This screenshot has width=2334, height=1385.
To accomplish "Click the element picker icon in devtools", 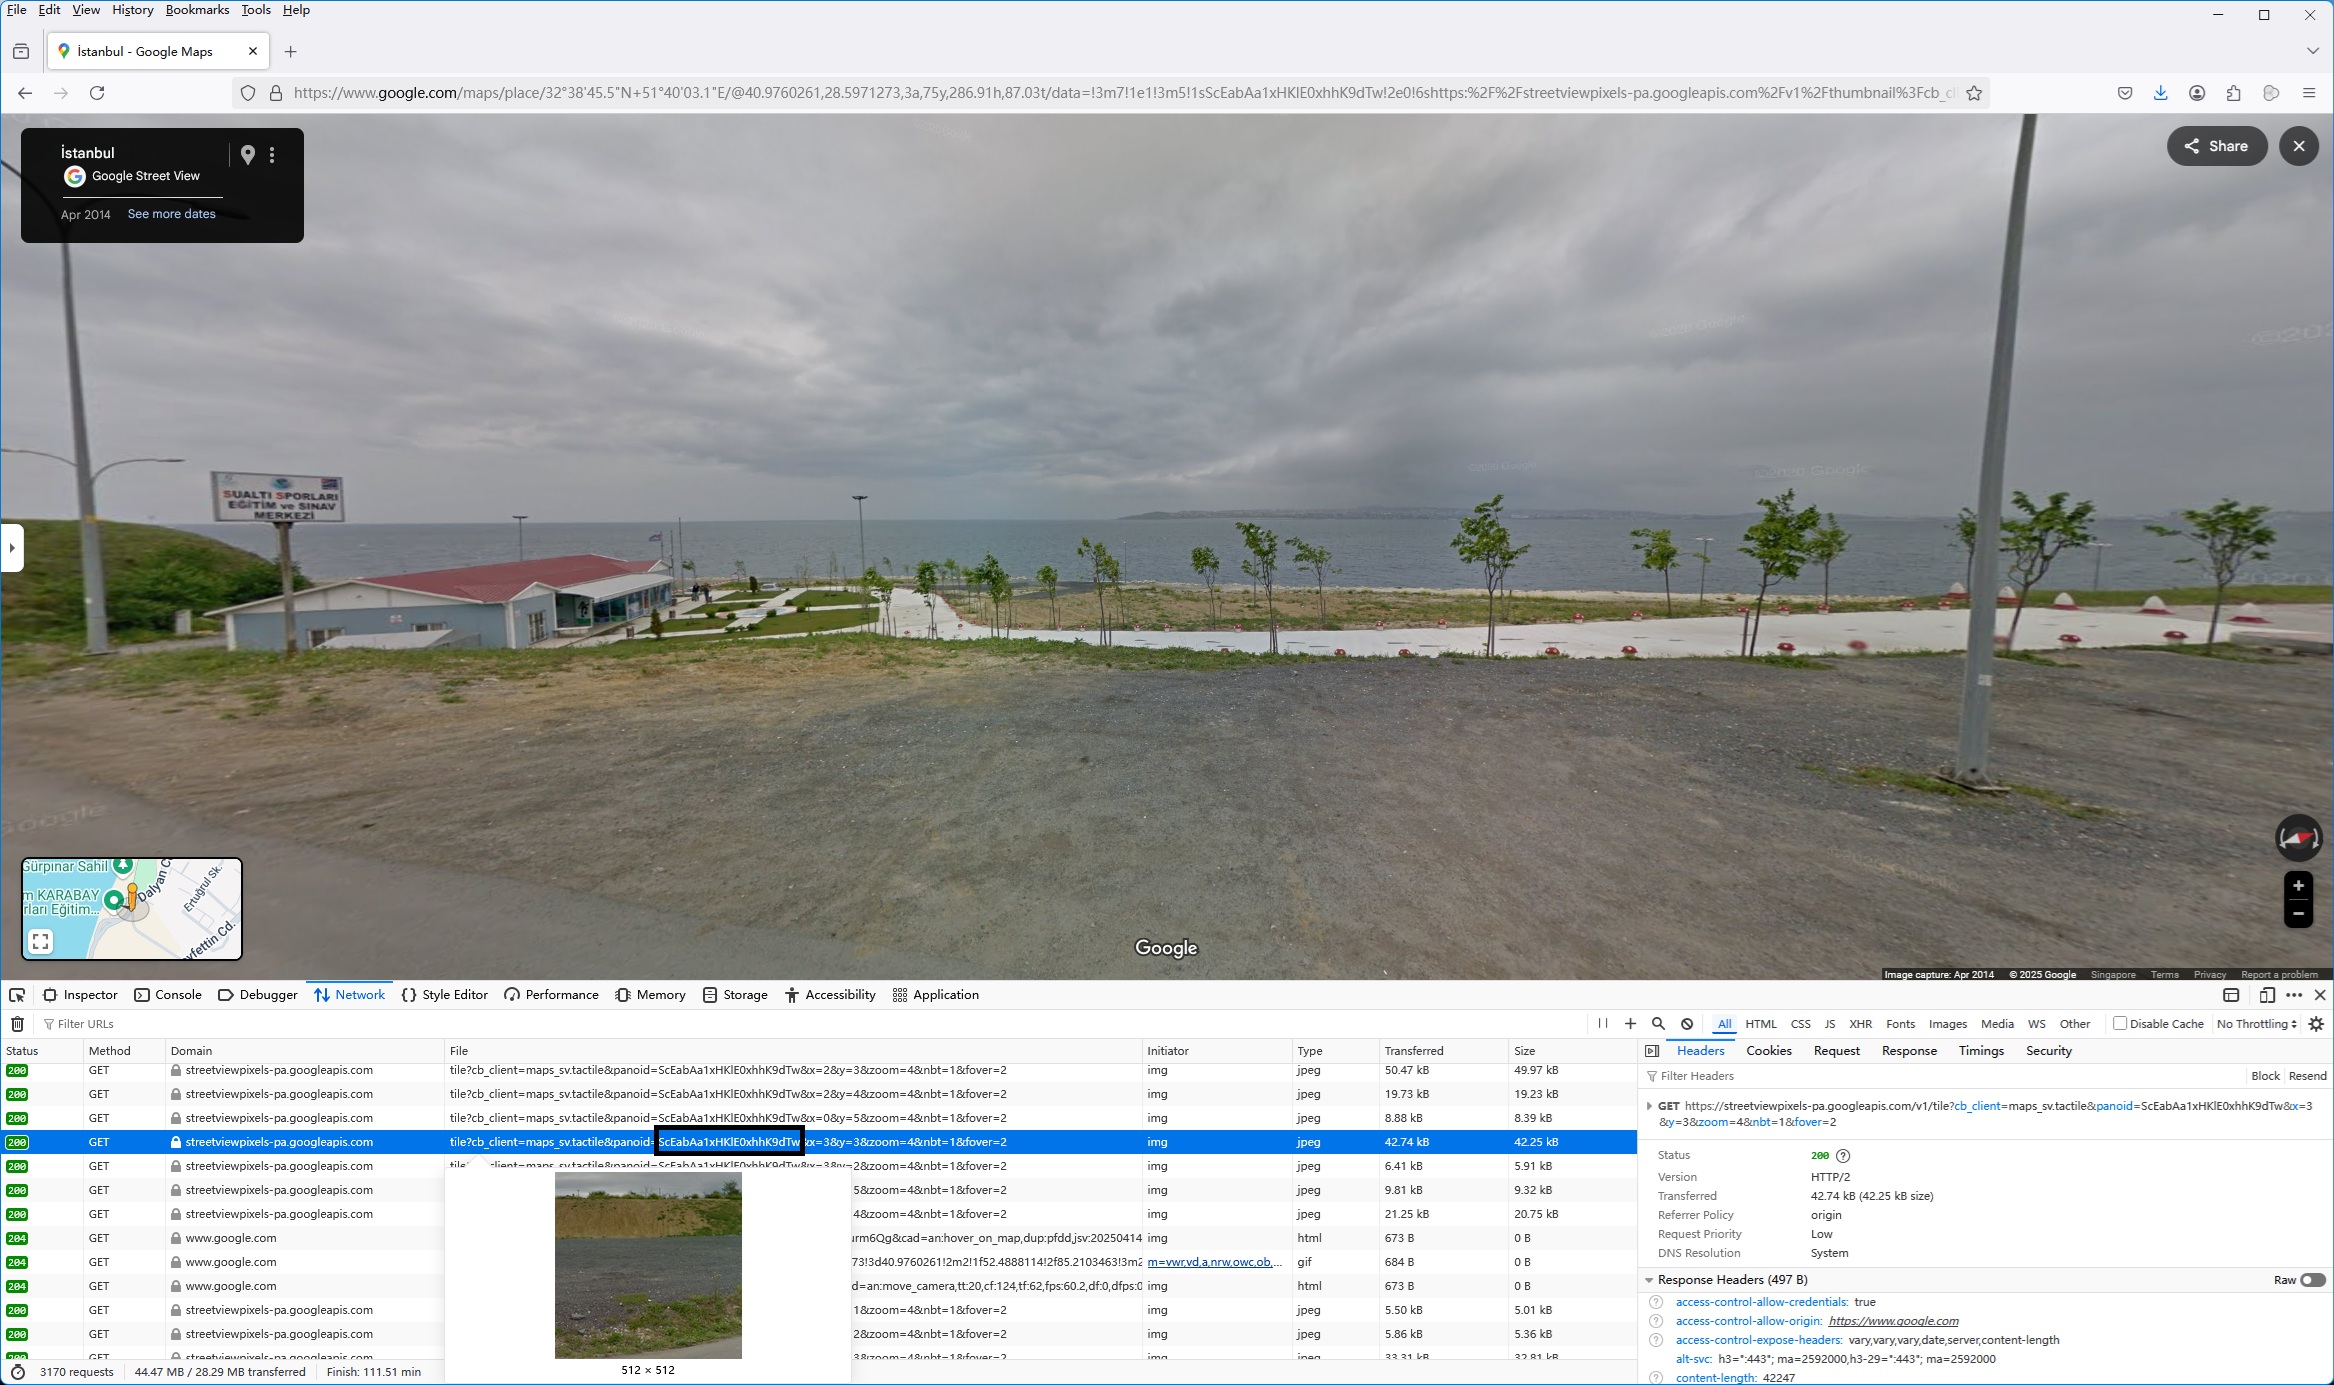I will point(17,995).
